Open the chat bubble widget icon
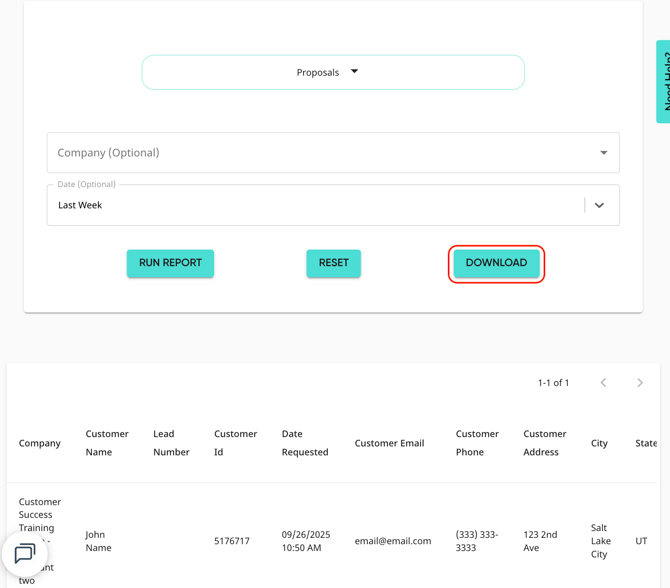The image size is (670, 588). pos(25,553)
